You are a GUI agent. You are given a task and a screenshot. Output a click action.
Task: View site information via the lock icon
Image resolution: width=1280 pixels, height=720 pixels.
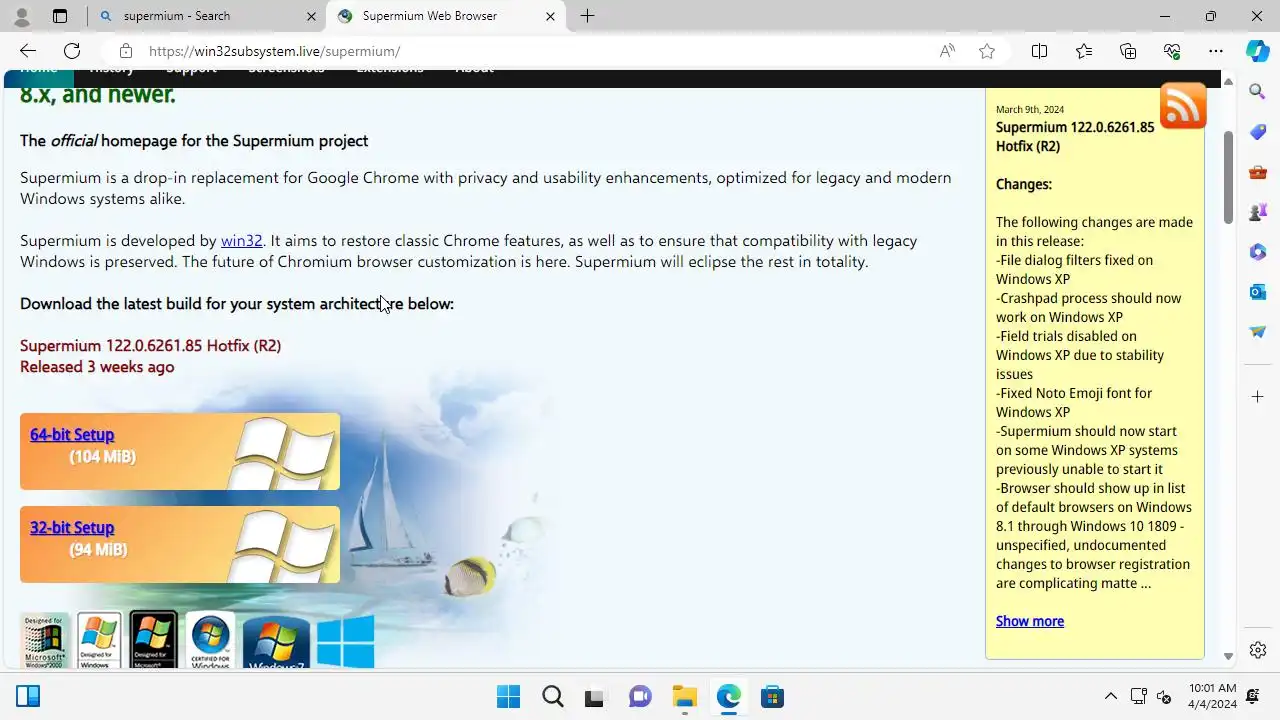(125, 51)
